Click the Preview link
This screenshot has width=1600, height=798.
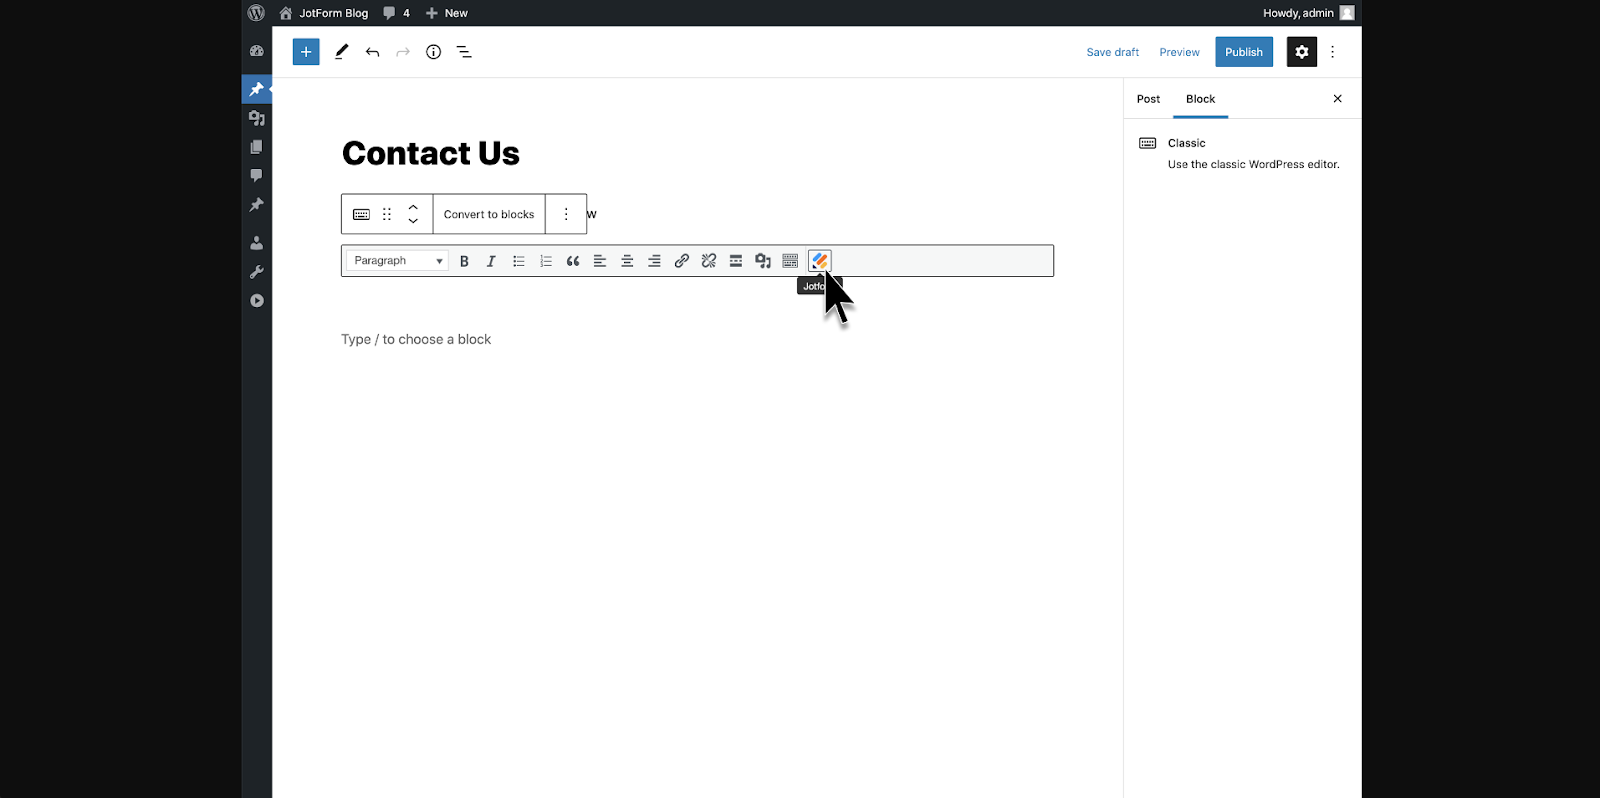[x=1179, y=52]
